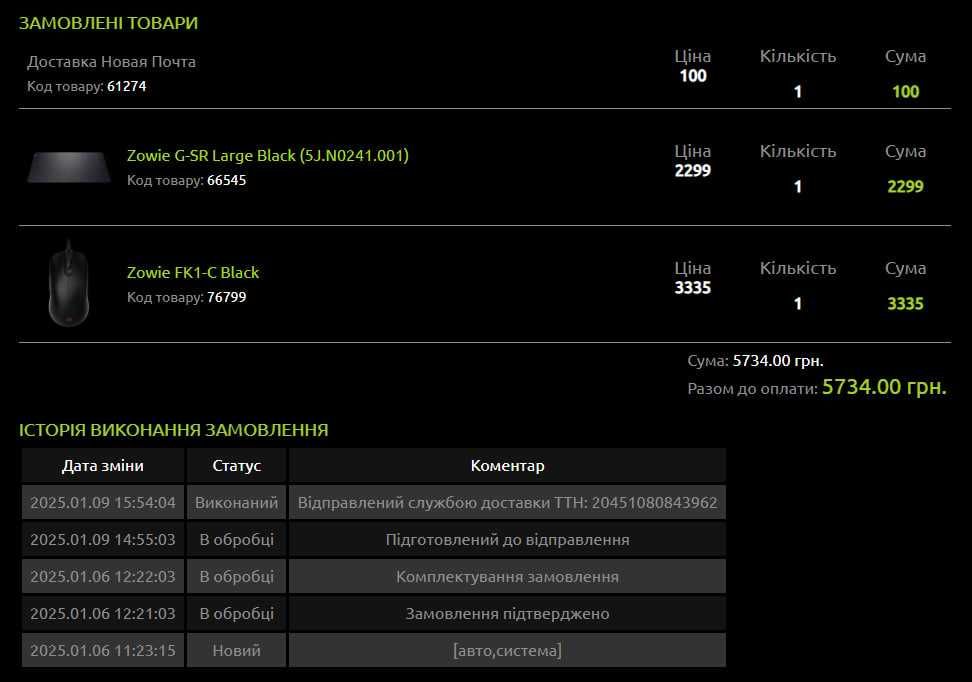
Task: Click the 'Сума' label in the delivery row
Action: pos(906,56)
